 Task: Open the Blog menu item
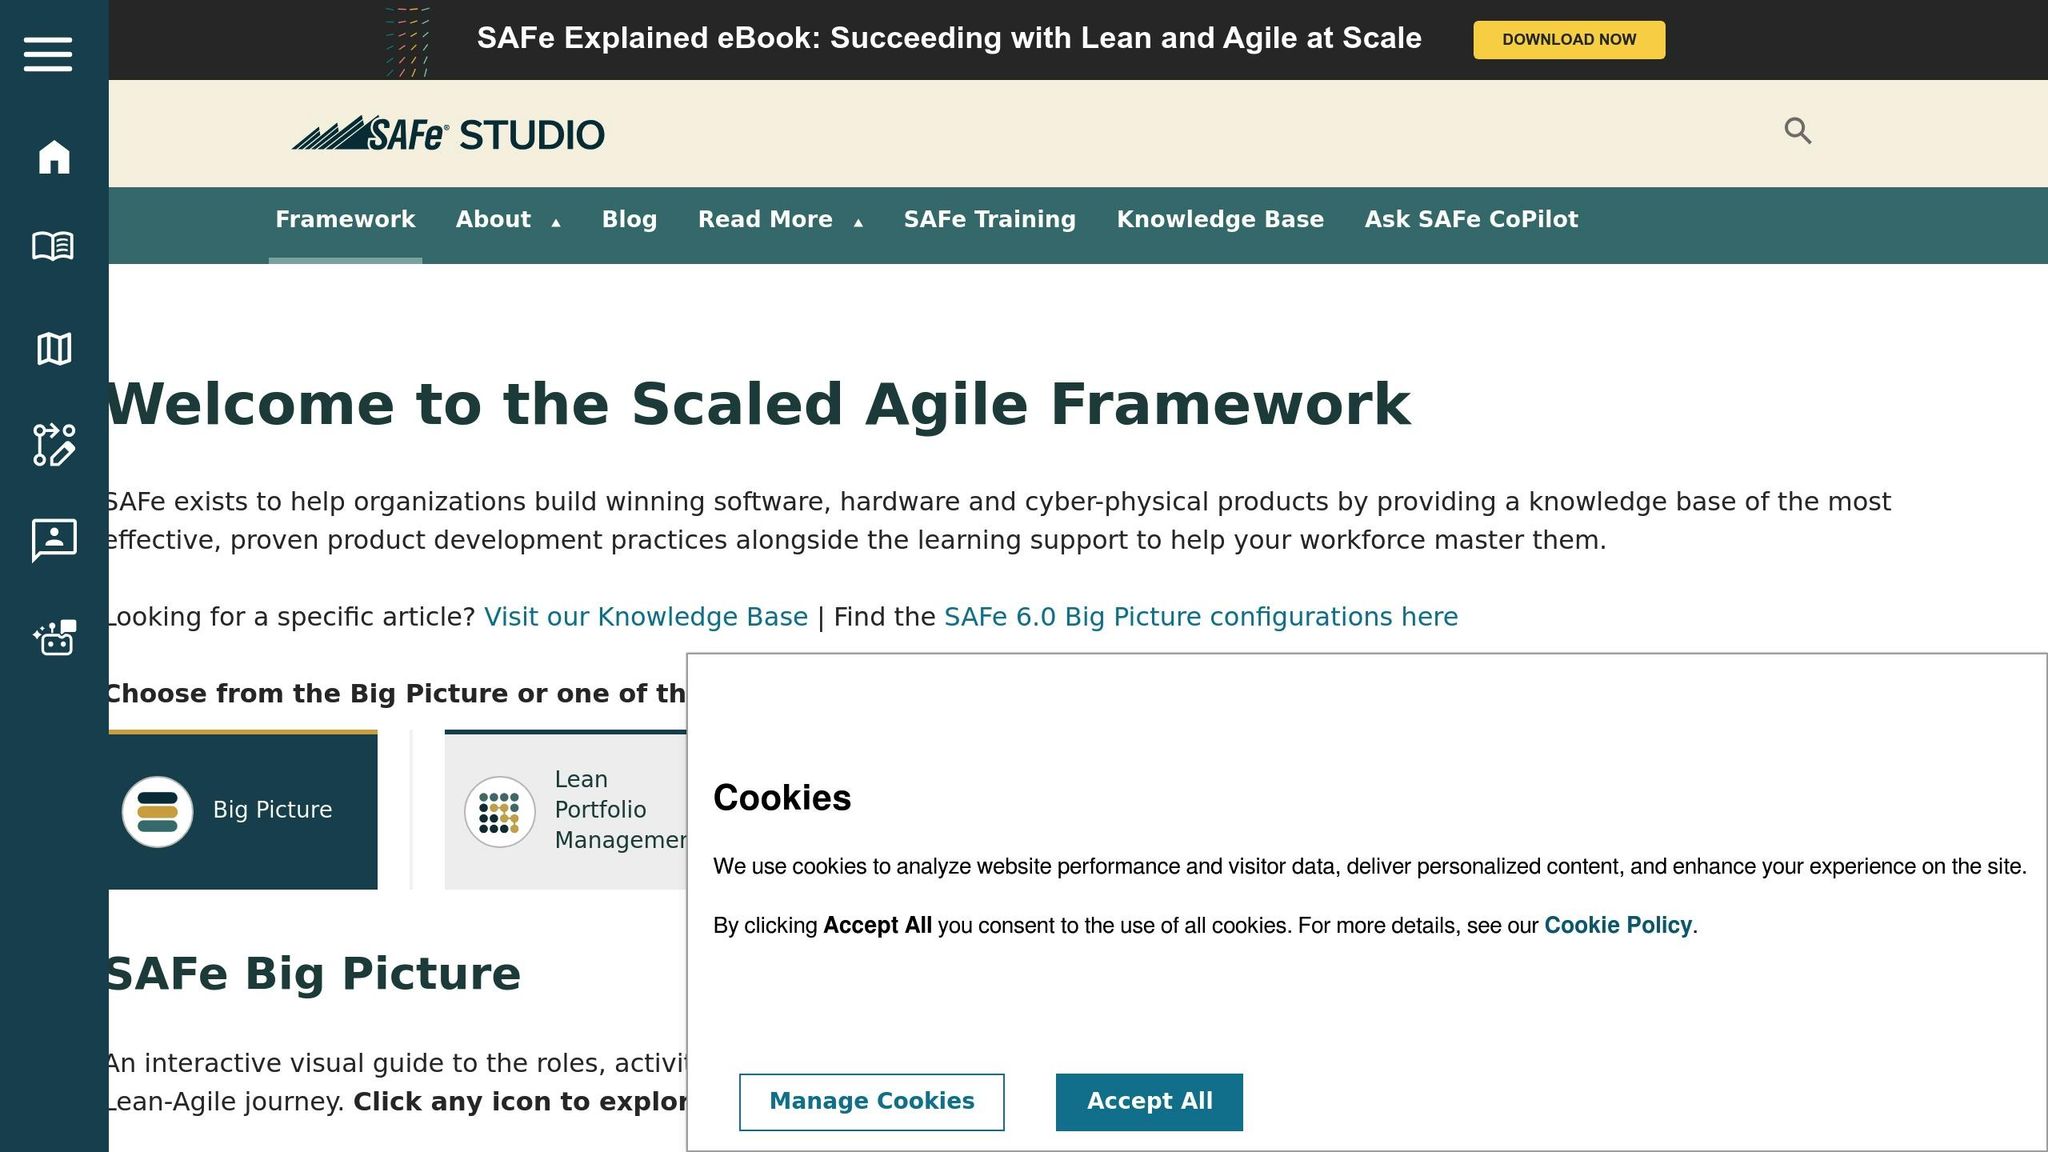(629, 220)
